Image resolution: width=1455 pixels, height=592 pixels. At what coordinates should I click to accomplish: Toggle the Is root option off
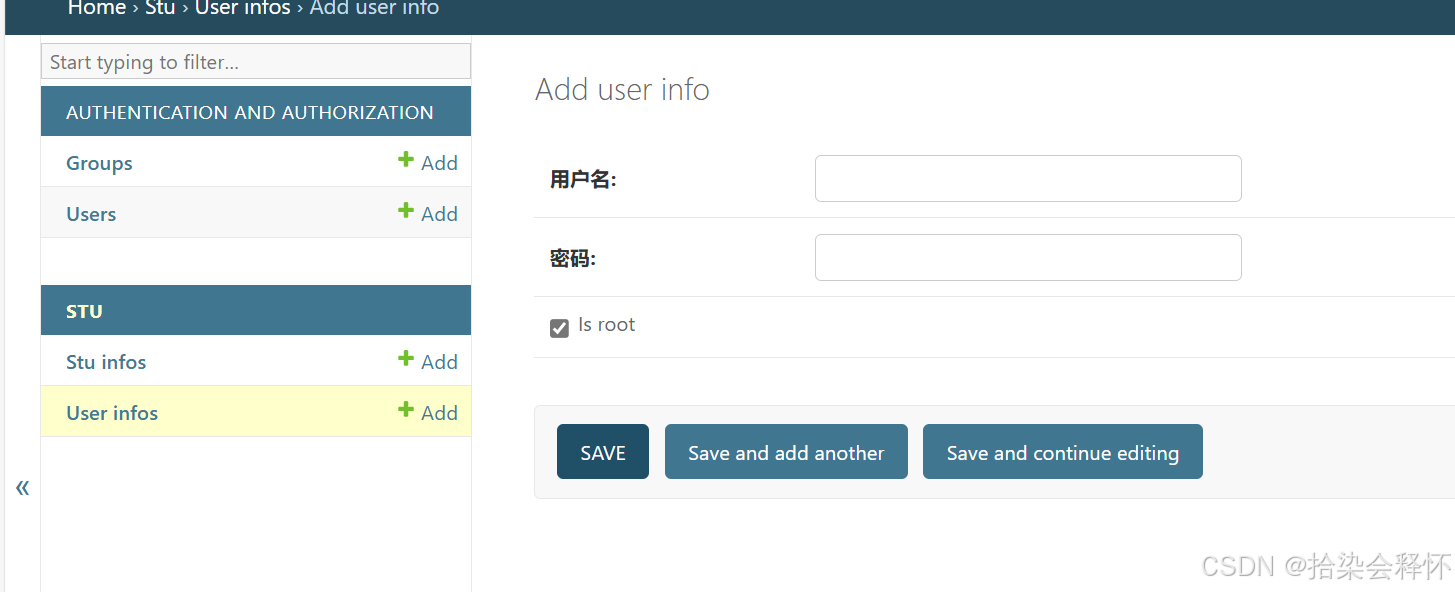tap(559, 327)
